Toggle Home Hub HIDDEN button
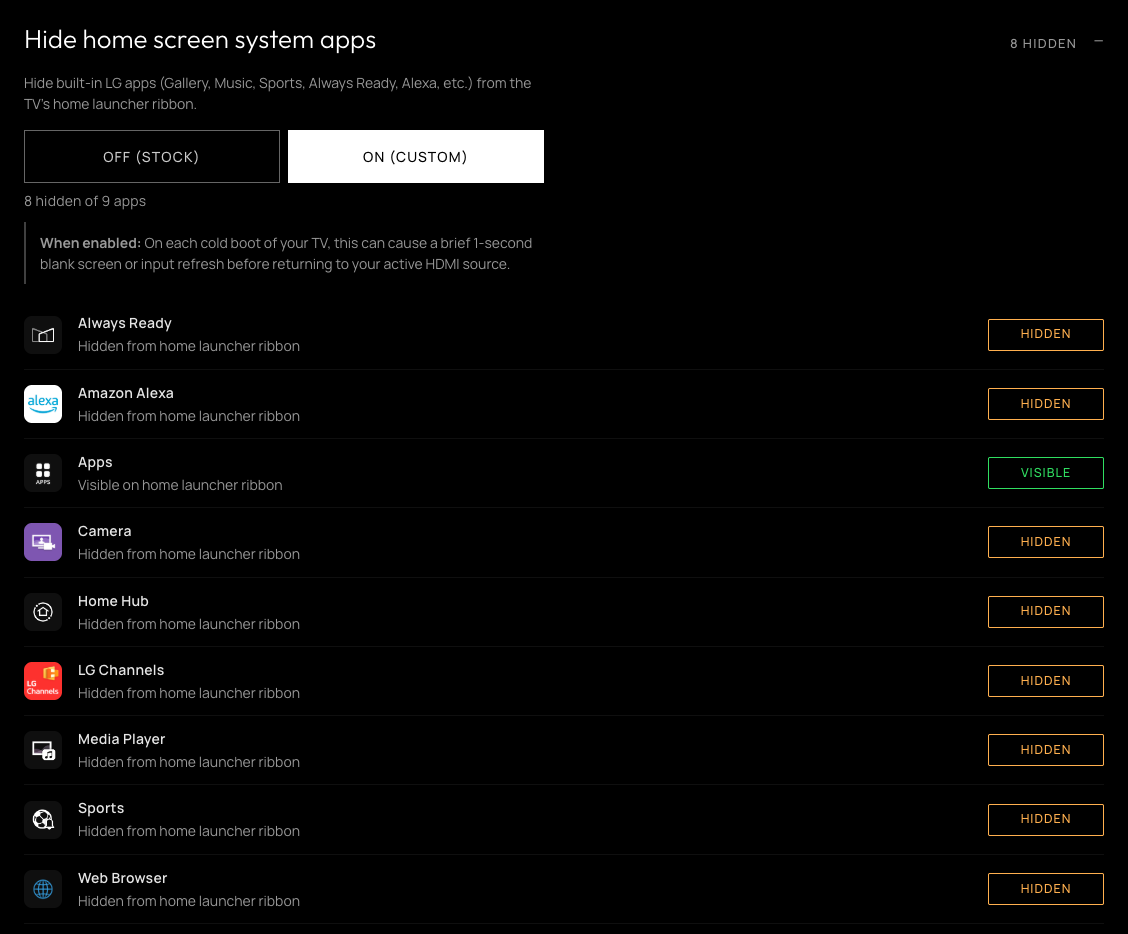 click(x=1045, y=612)
